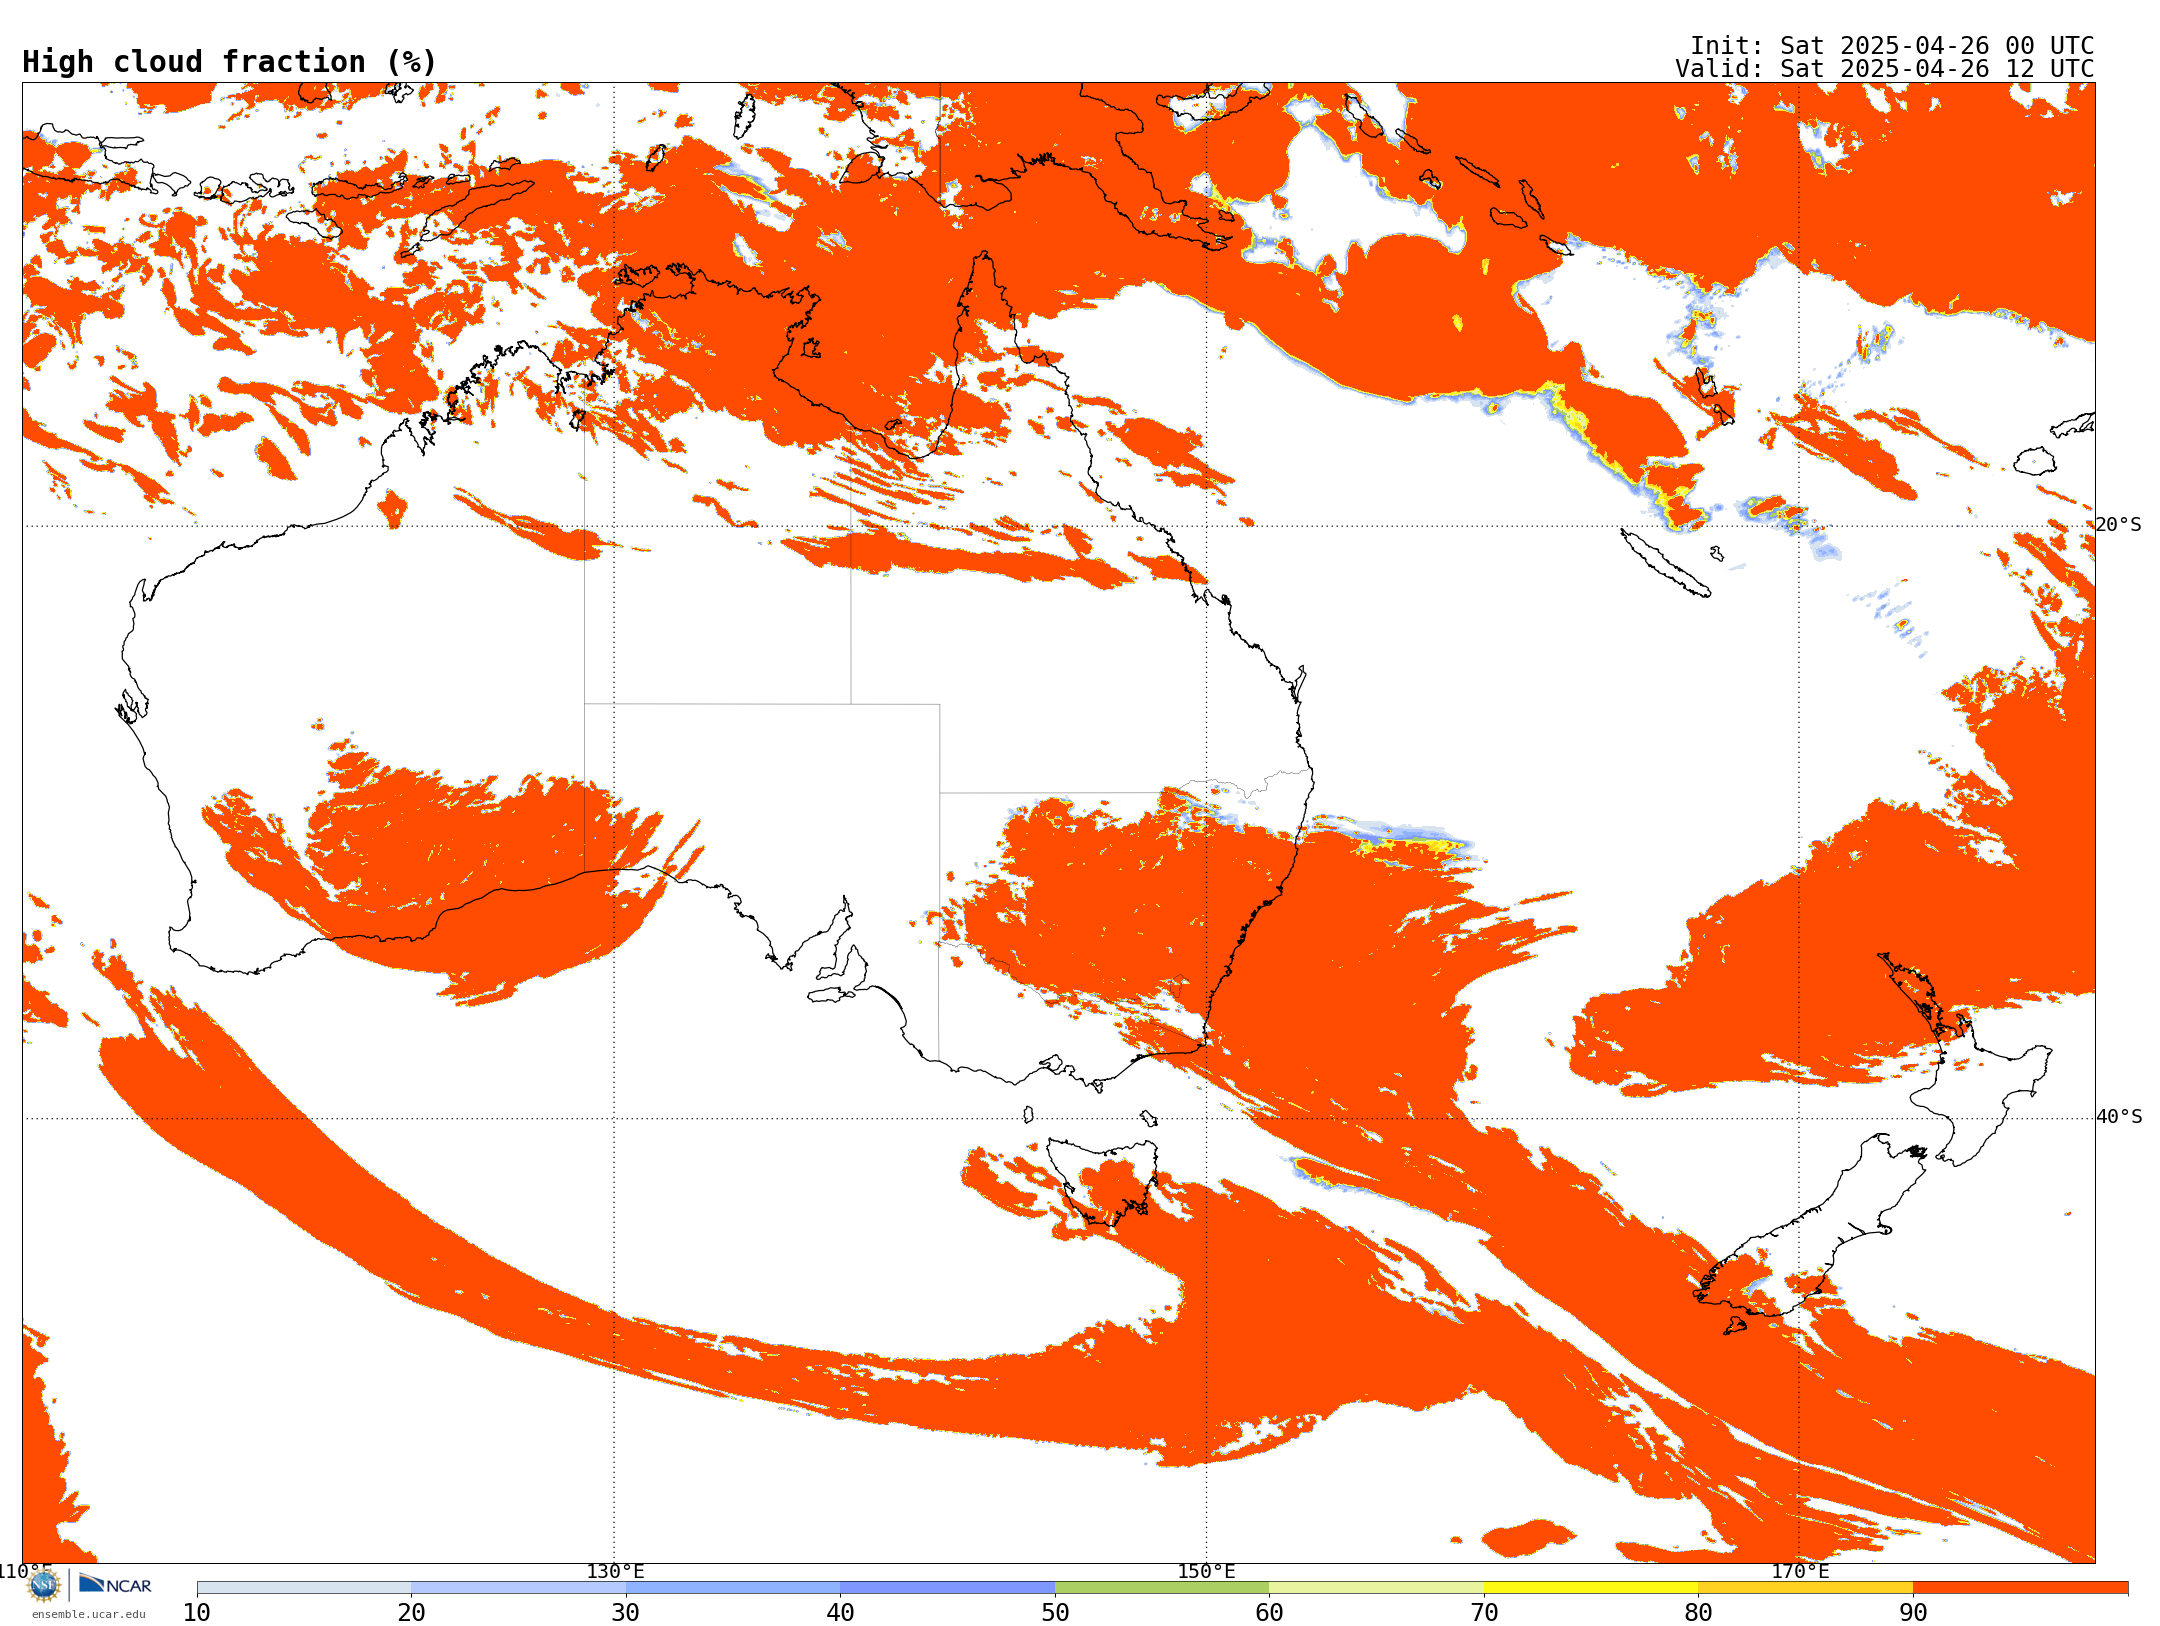Click the 10–20 pale gray colorbar segment
Screen dimensions: 2160x1626
[304, 1588]
